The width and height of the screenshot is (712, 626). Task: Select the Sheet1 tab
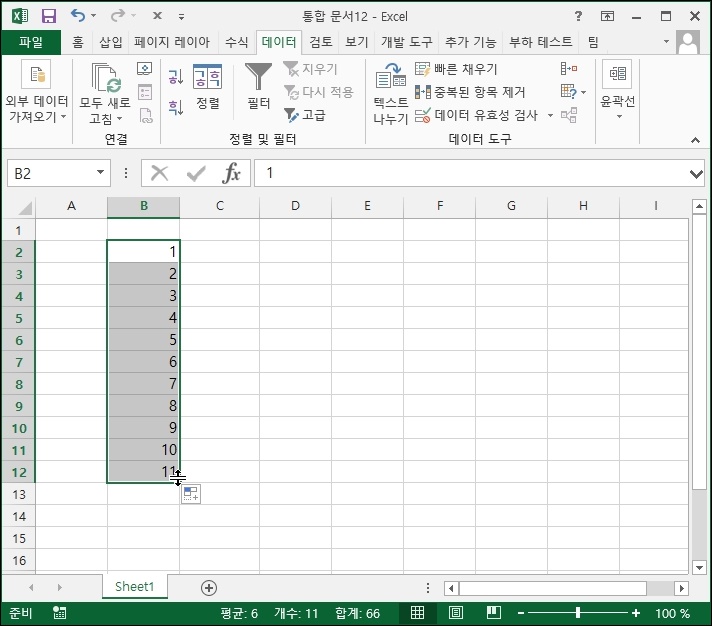click(134, 587)
